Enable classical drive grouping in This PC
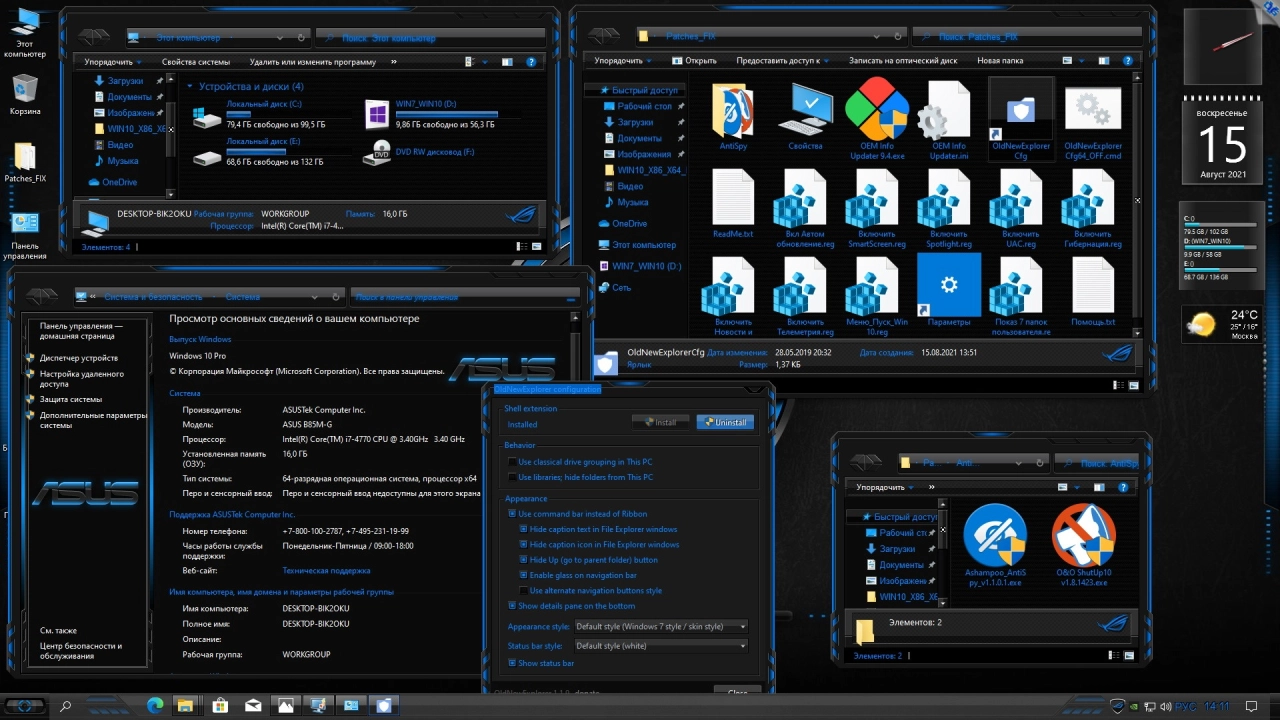 (512, 462)
